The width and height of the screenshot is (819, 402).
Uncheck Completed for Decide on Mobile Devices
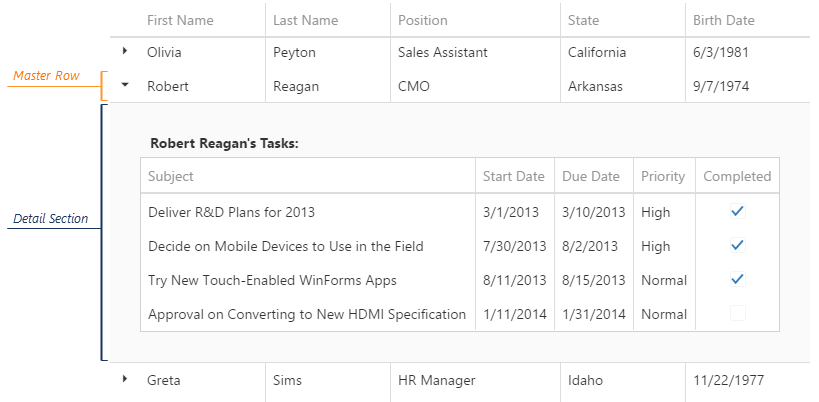click(737, 245)
